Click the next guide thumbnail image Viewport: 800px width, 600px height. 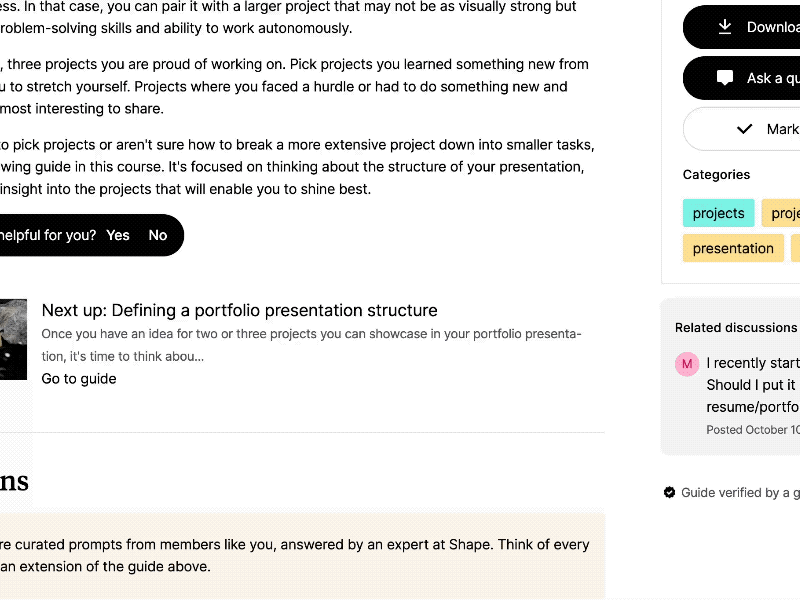(x=13, y=340)
